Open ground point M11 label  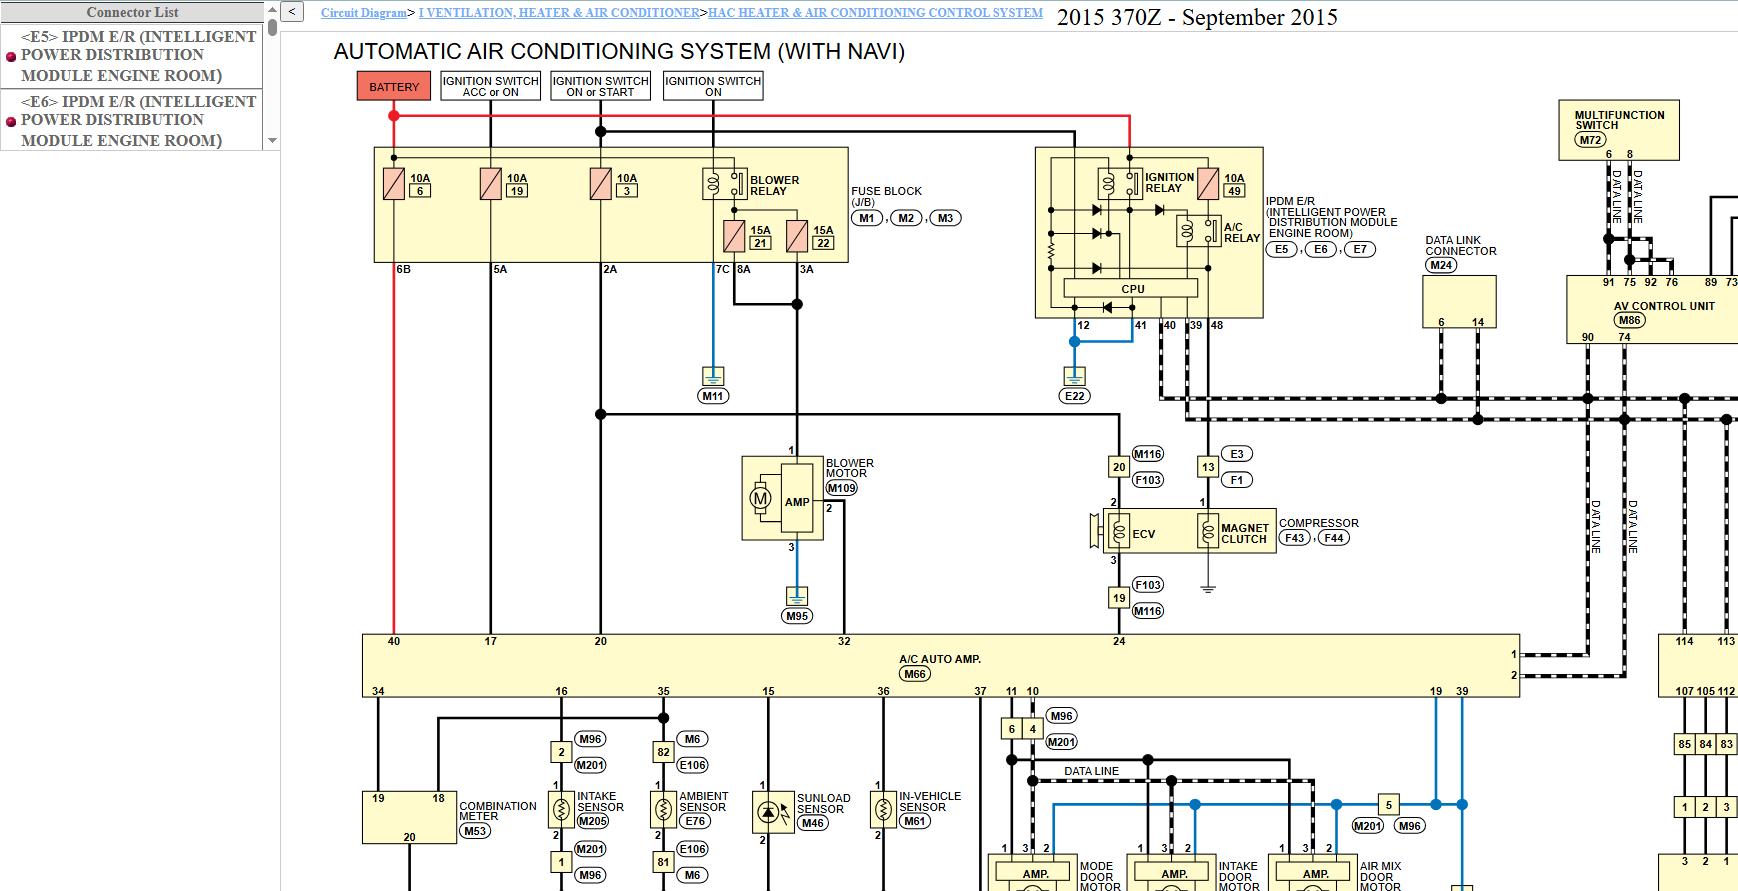713,396
